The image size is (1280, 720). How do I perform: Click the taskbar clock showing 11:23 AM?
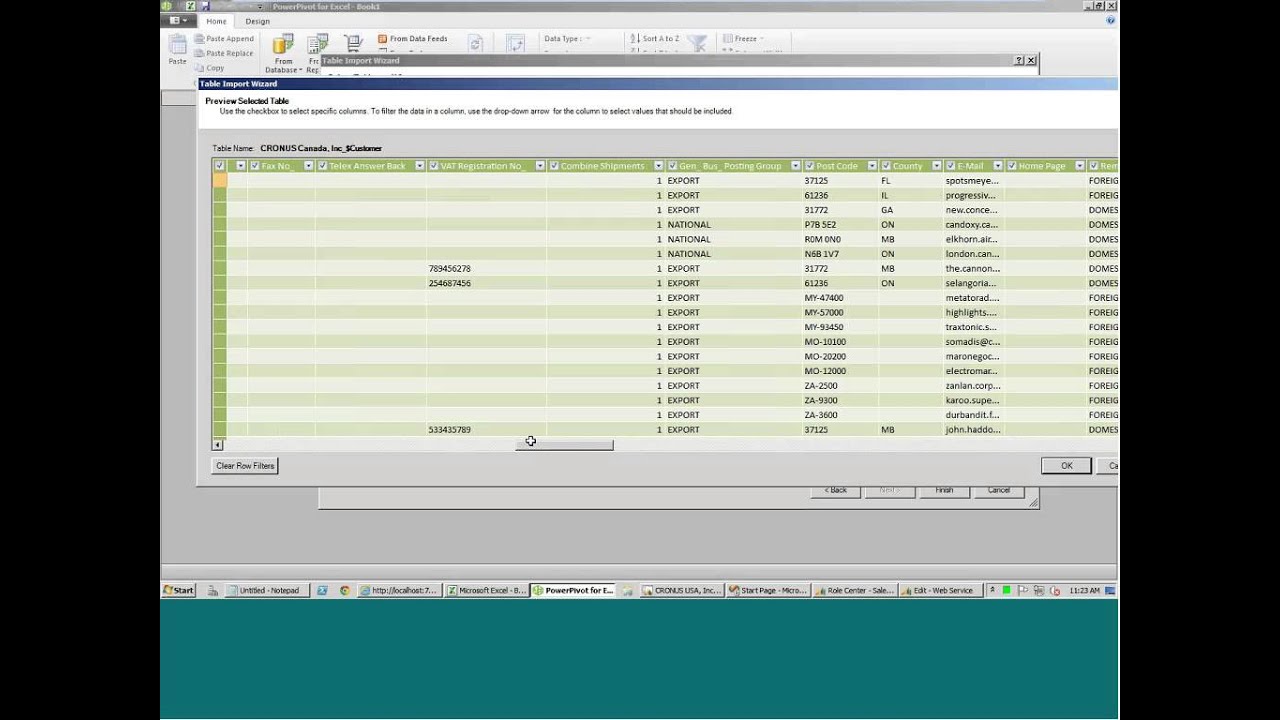pyautogui.click(x=1084, y=591)
